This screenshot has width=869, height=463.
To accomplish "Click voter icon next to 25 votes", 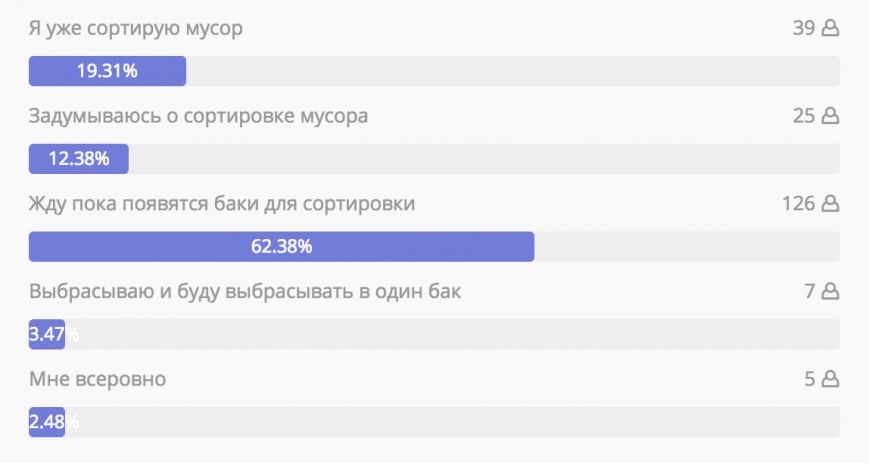I will click(830, 115).
